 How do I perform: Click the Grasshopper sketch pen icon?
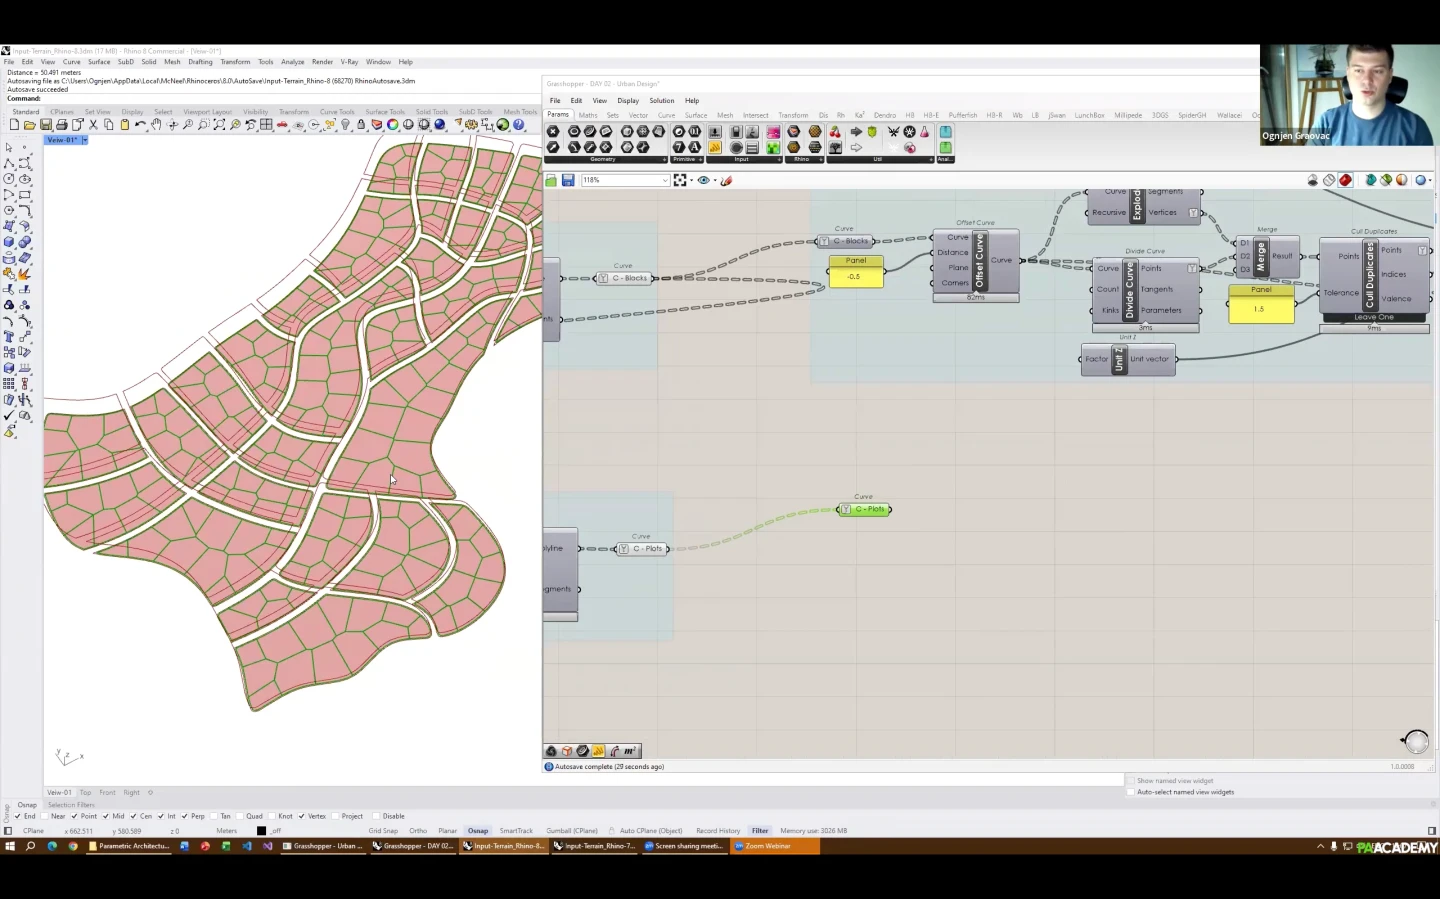tap(727, 180)
